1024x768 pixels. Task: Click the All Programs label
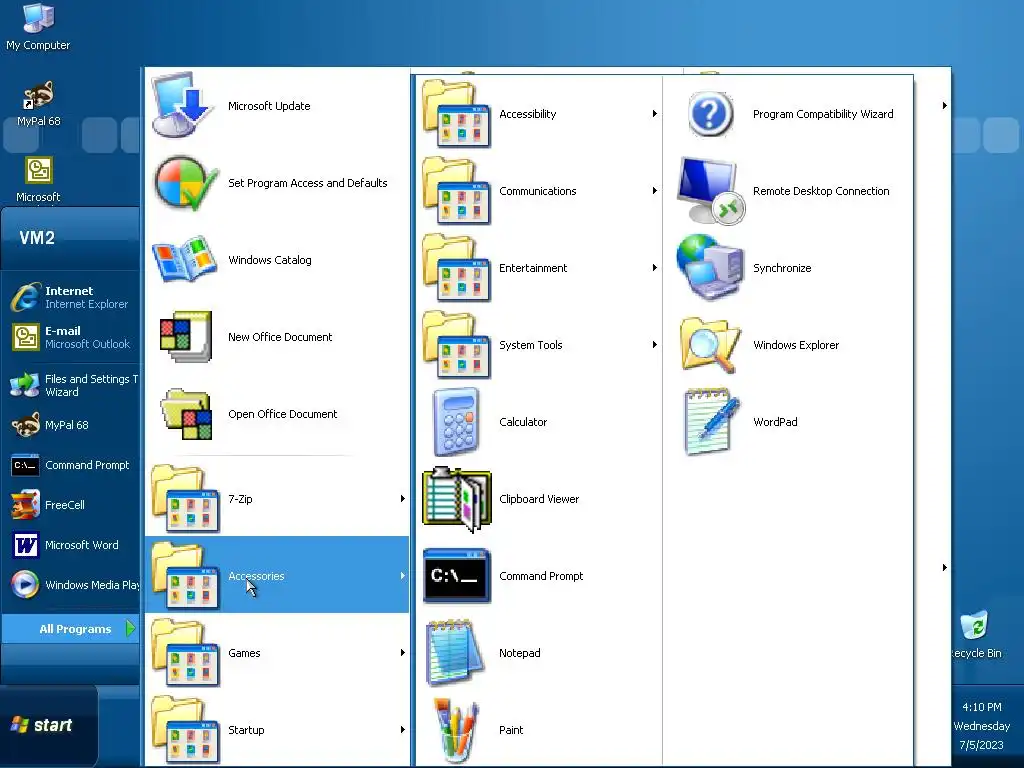[x=75, y=629]
